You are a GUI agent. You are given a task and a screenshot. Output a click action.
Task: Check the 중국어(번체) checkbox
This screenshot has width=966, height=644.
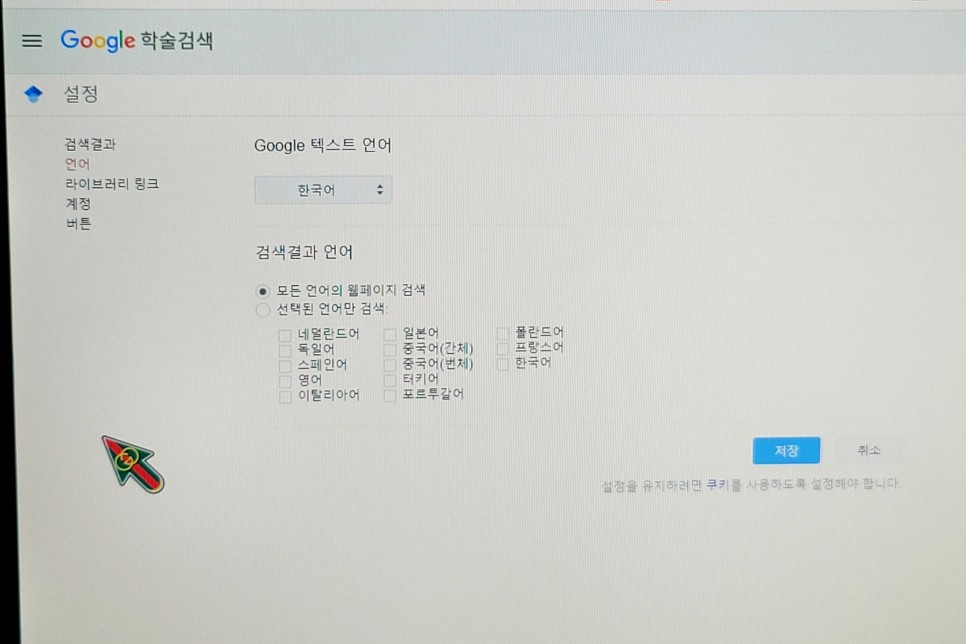point(389,365)
